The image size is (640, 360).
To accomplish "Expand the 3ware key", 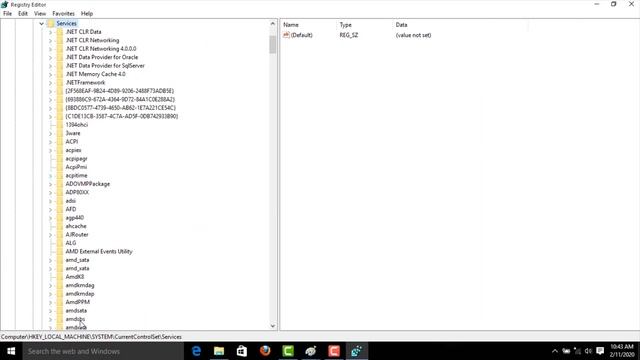I will (x=51, y=133).
